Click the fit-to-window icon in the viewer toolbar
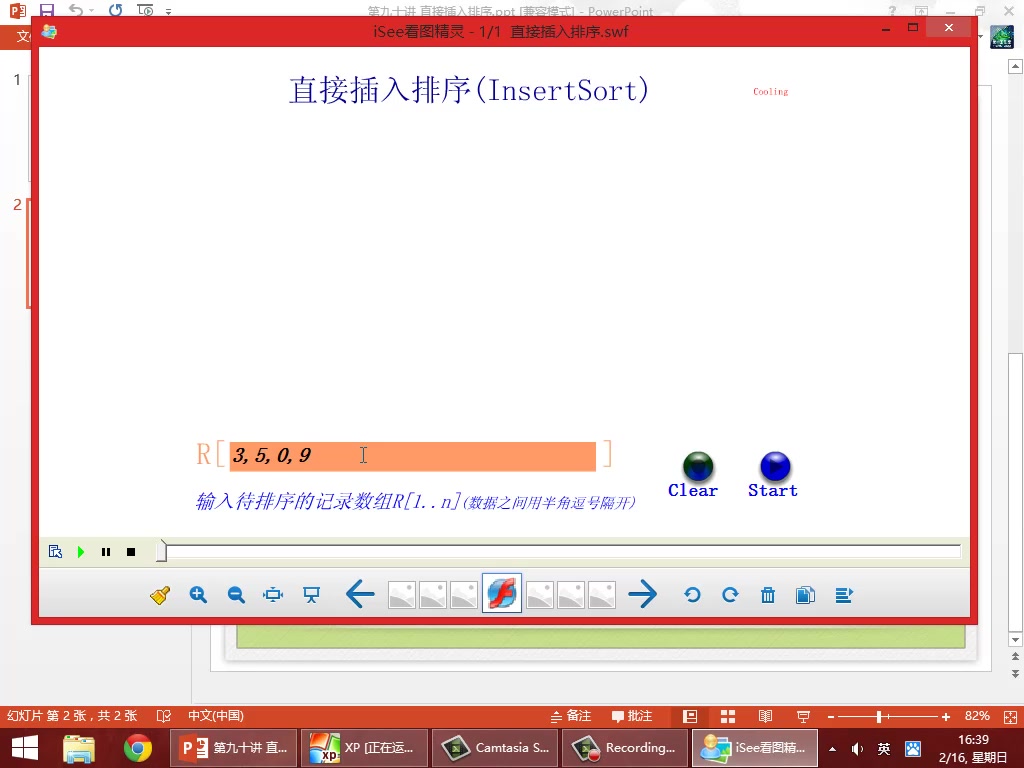This screenshot has height=768, width=1024. coord(272,594)
